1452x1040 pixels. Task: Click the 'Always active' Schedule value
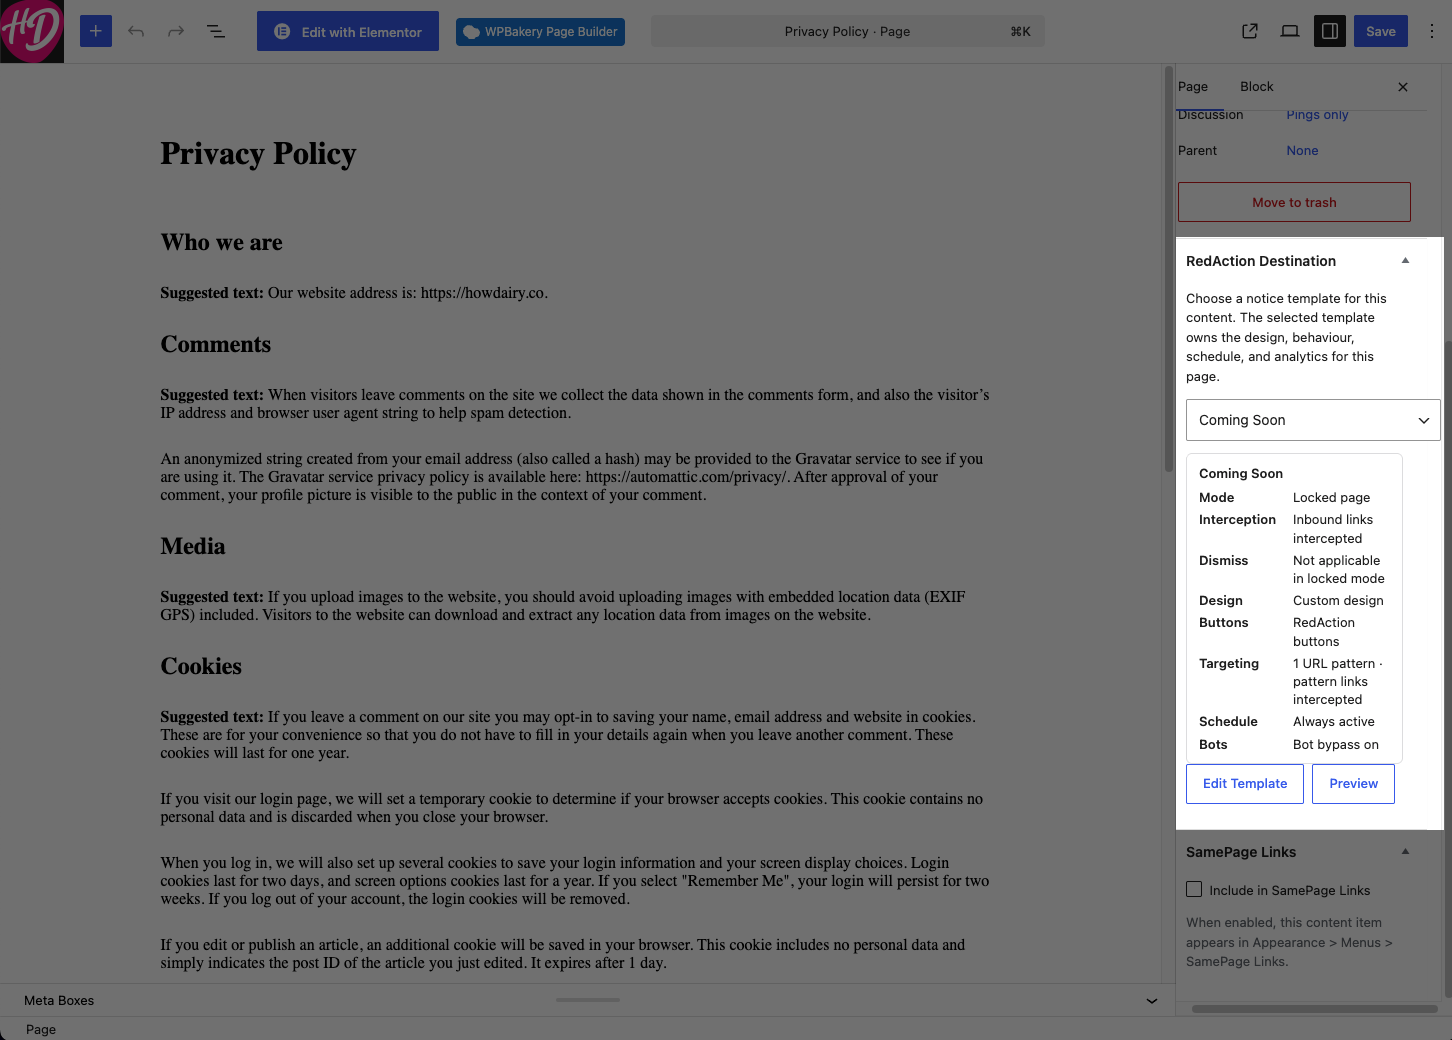[1333, 722]
